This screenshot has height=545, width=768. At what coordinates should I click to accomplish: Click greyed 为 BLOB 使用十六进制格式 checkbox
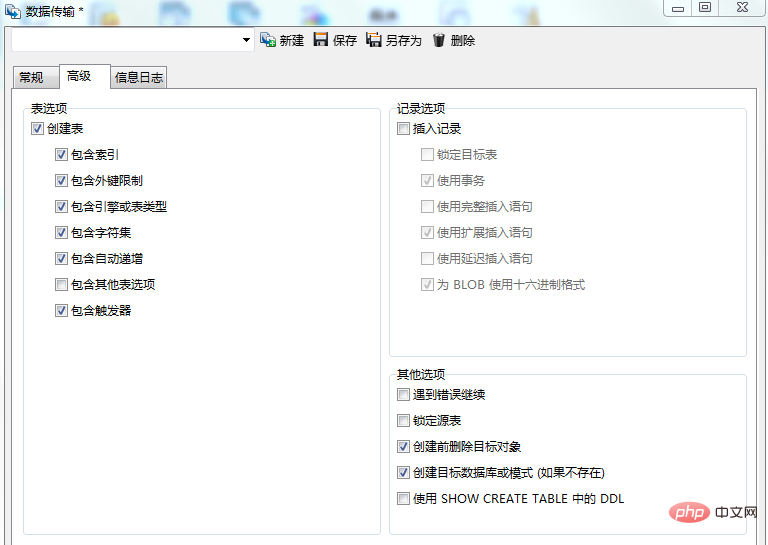[x=427, y=284]
